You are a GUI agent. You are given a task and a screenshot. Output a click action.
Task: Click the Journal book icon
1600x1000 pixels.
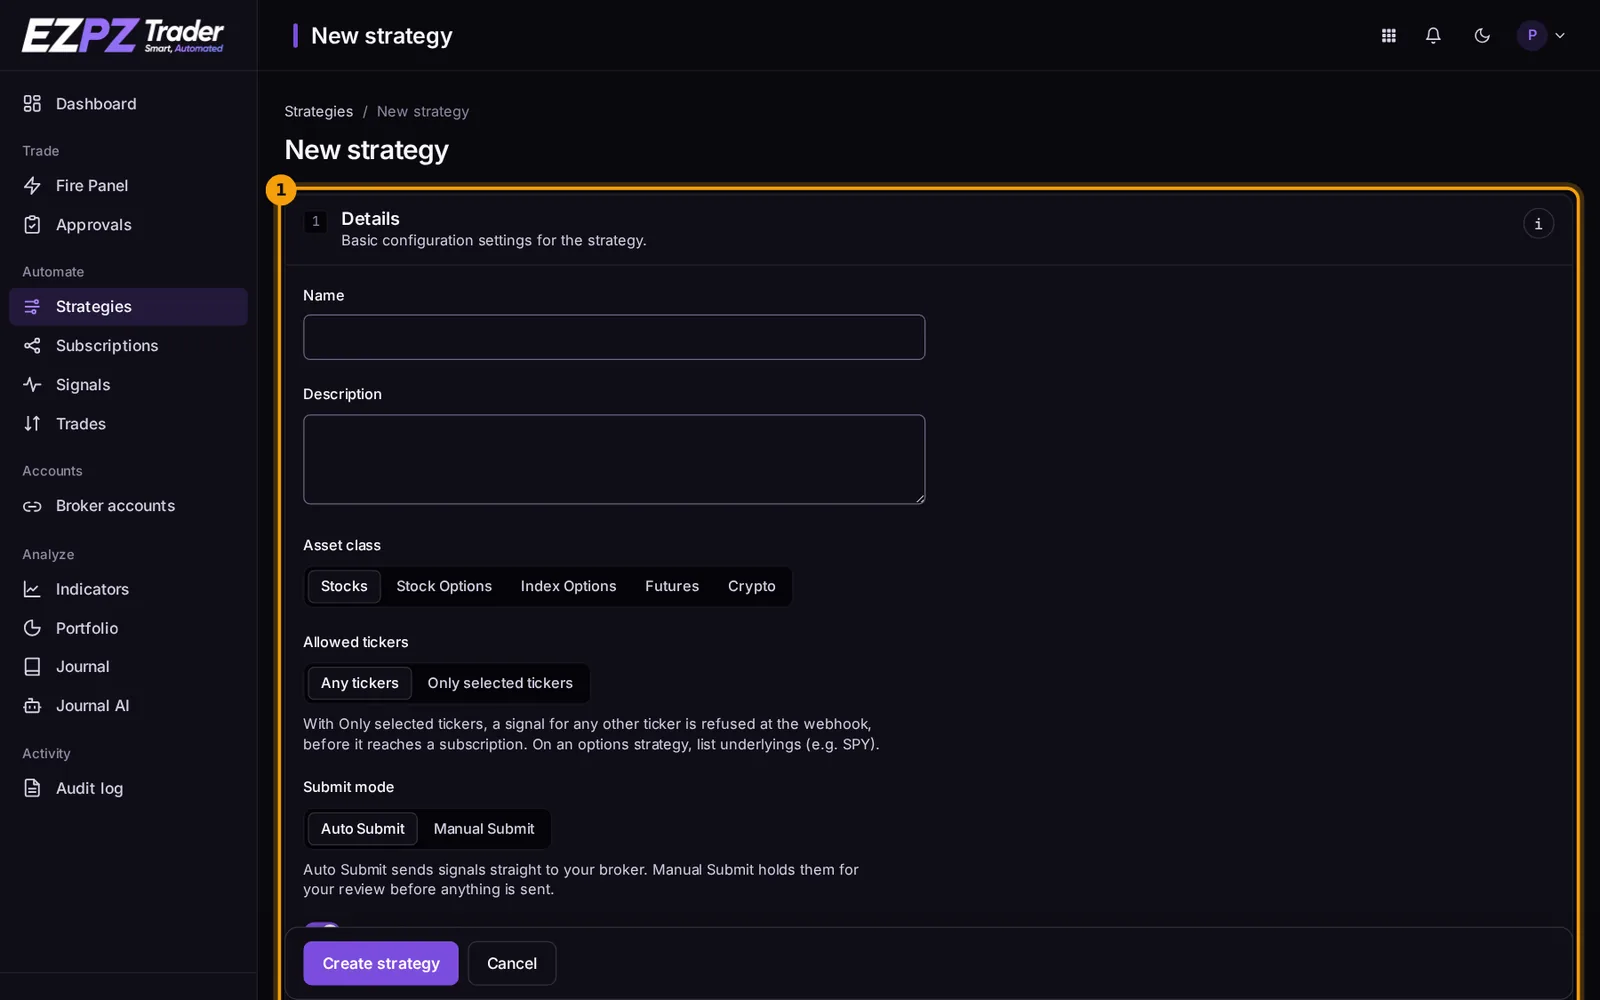[32, 667]
